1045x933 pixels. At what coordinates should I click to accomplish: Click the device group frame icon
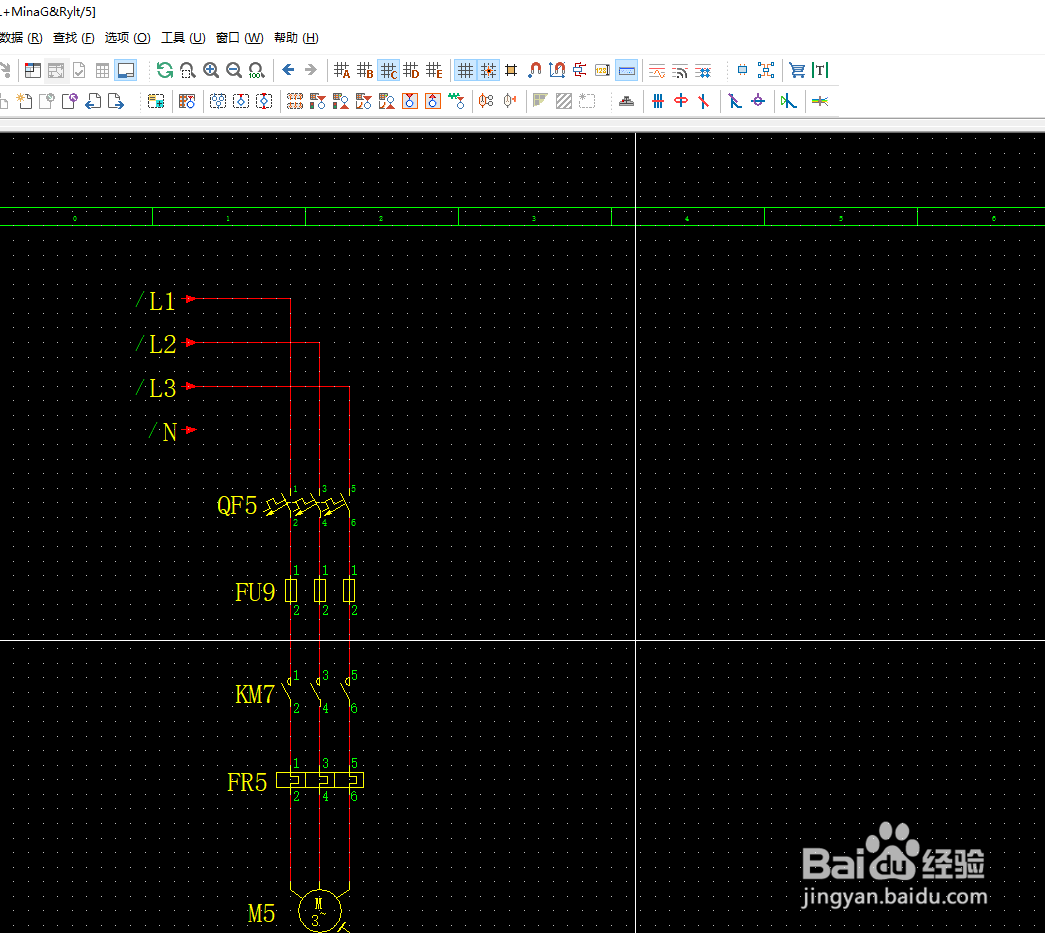pyautogui.click(x=766, y=70)
